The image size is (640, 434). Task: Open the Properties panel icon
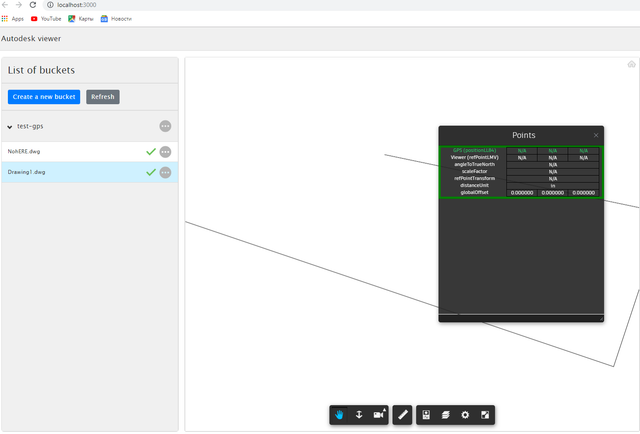tap(426, 415)
